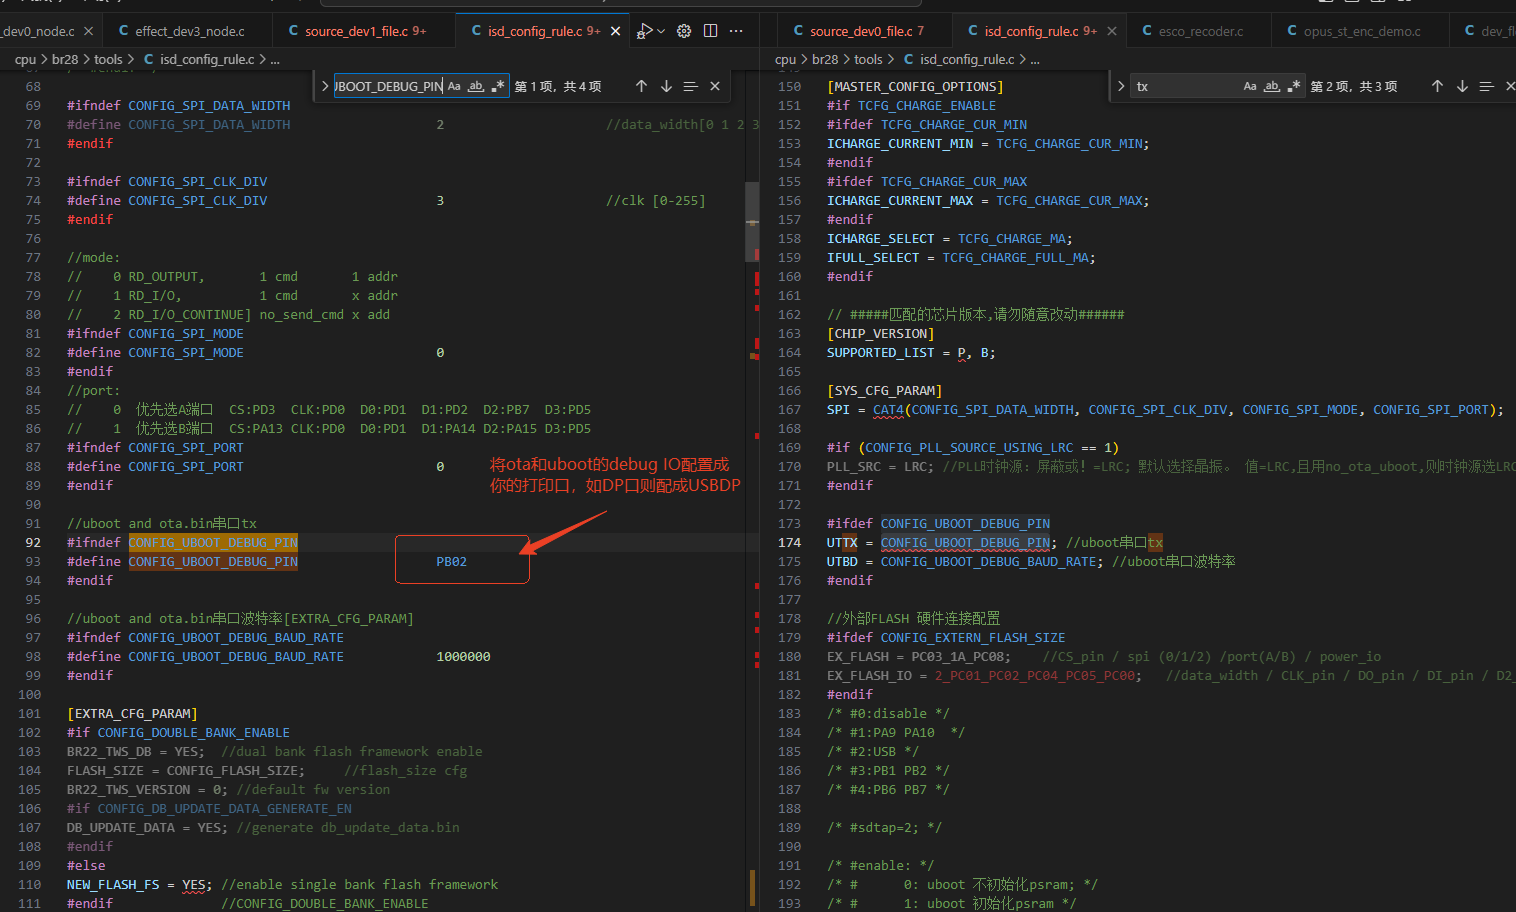Go to previous match in right find widget
The image size is (1516, 912).
[1437, 86]
